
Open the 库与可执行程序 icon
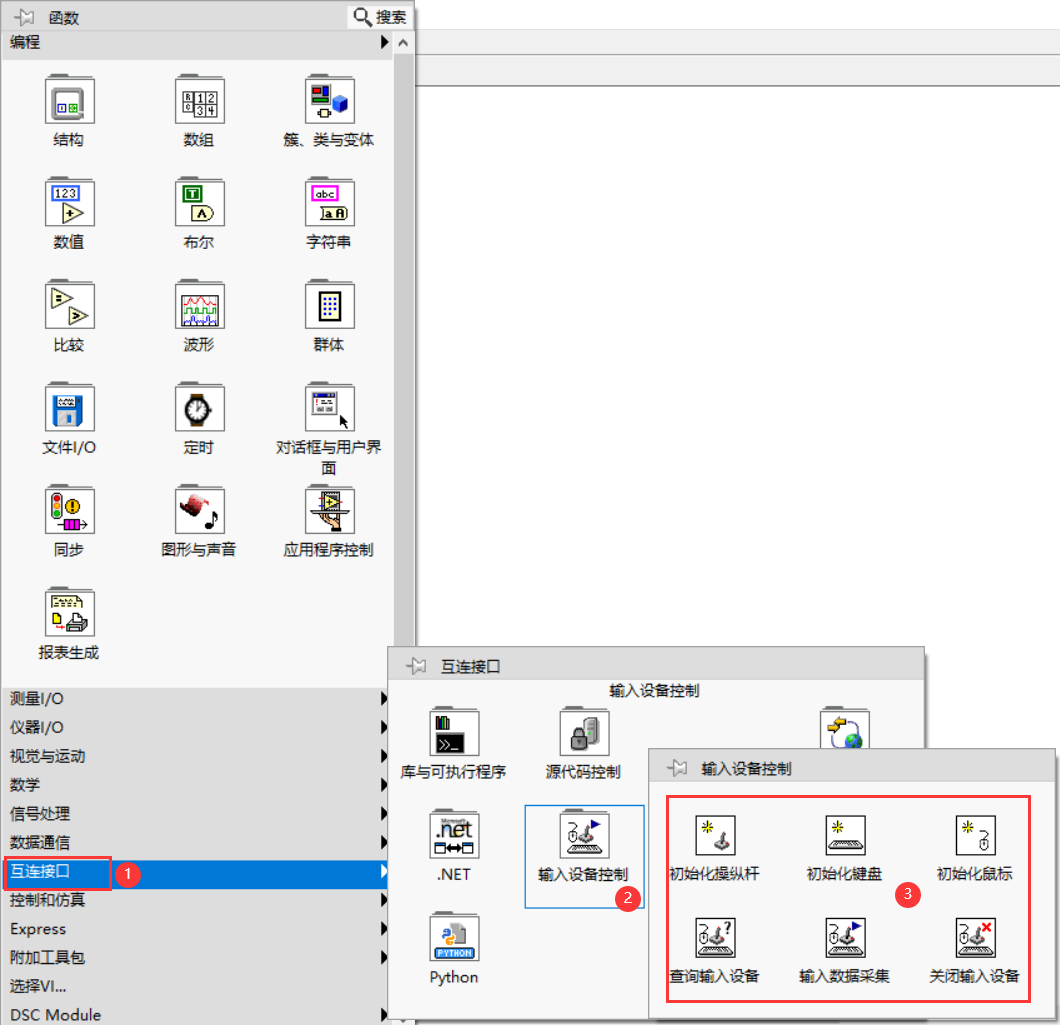454,732
